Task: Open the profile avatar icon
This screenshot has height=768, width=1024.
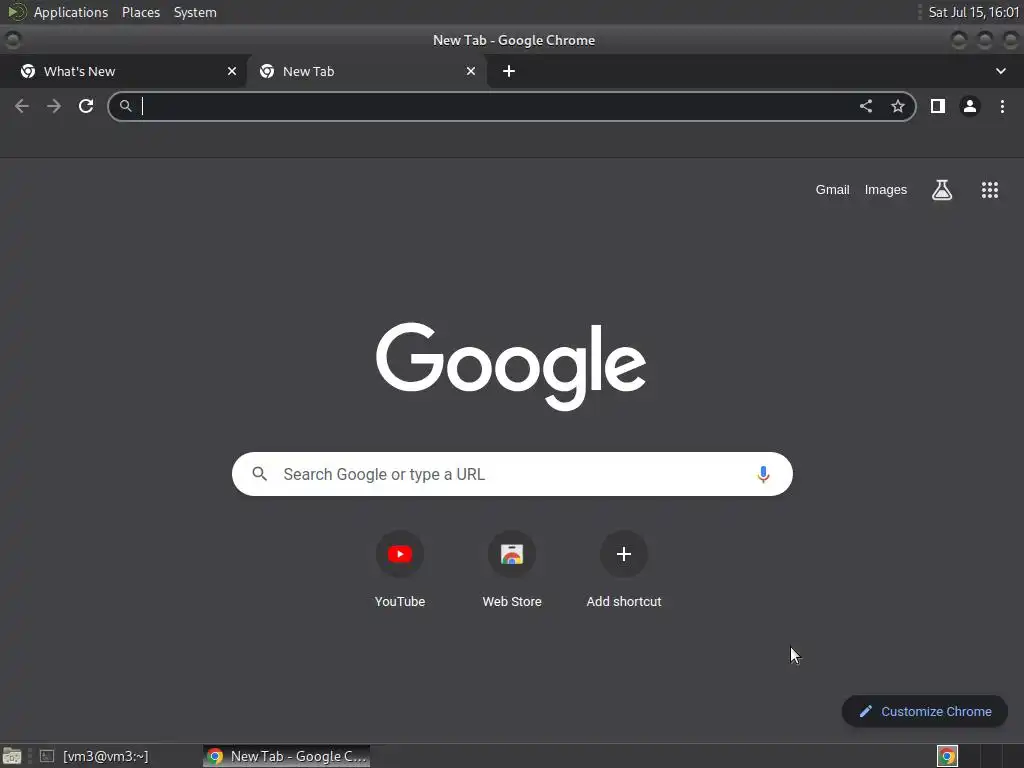Action: (x=970, y=106)
